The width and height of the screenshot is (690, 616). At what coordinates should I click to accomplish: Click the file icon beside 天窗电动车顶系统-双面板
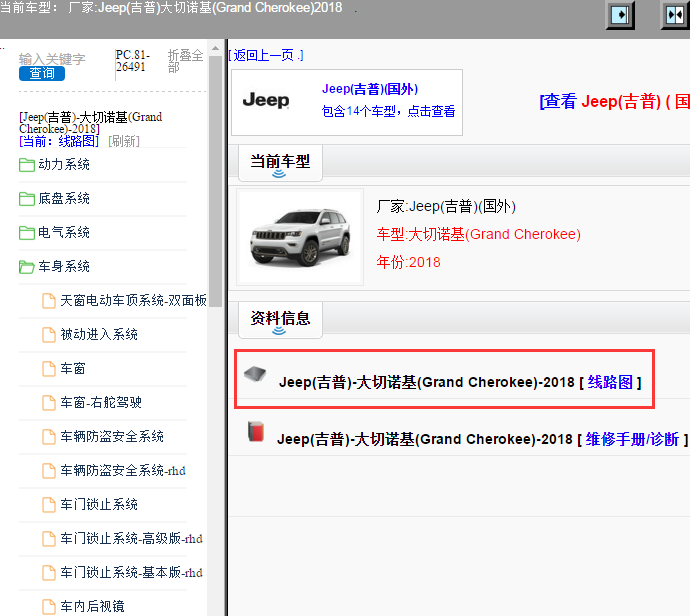click(x=49, y=301)
